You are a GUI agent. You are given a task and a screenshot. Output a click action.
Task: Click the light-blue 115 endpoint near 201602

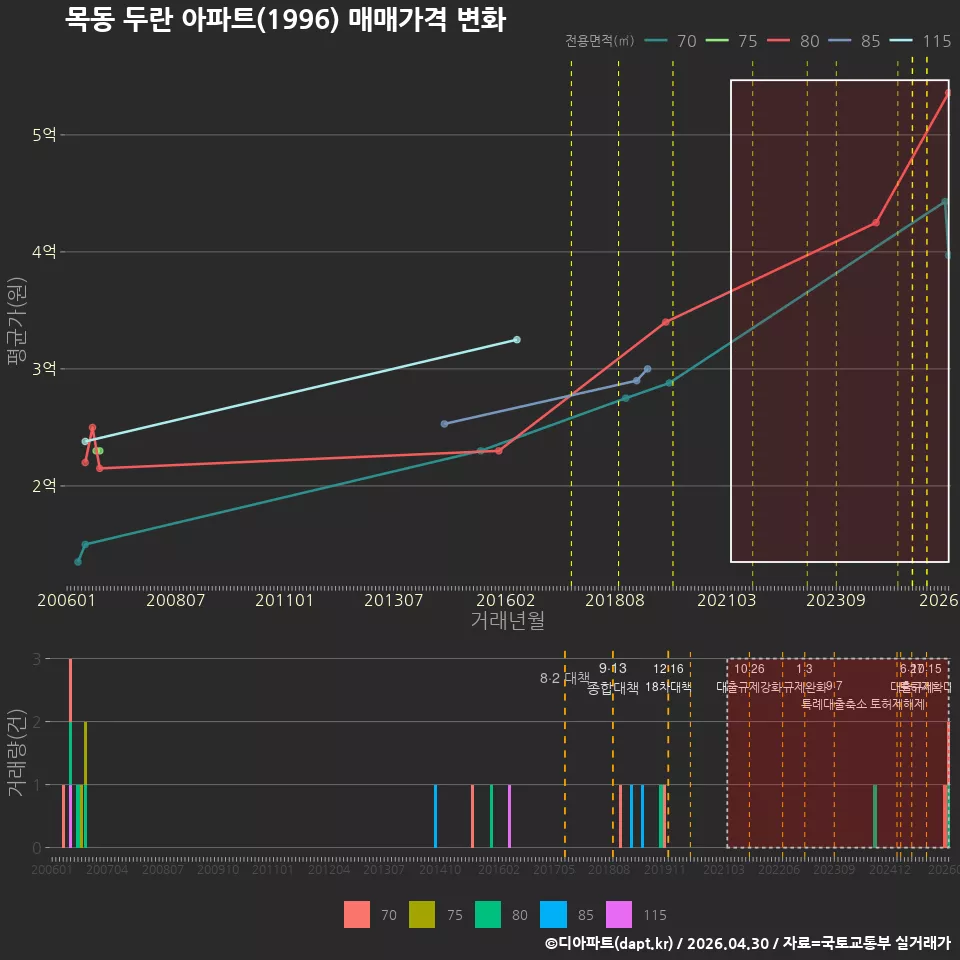(517, 340)
